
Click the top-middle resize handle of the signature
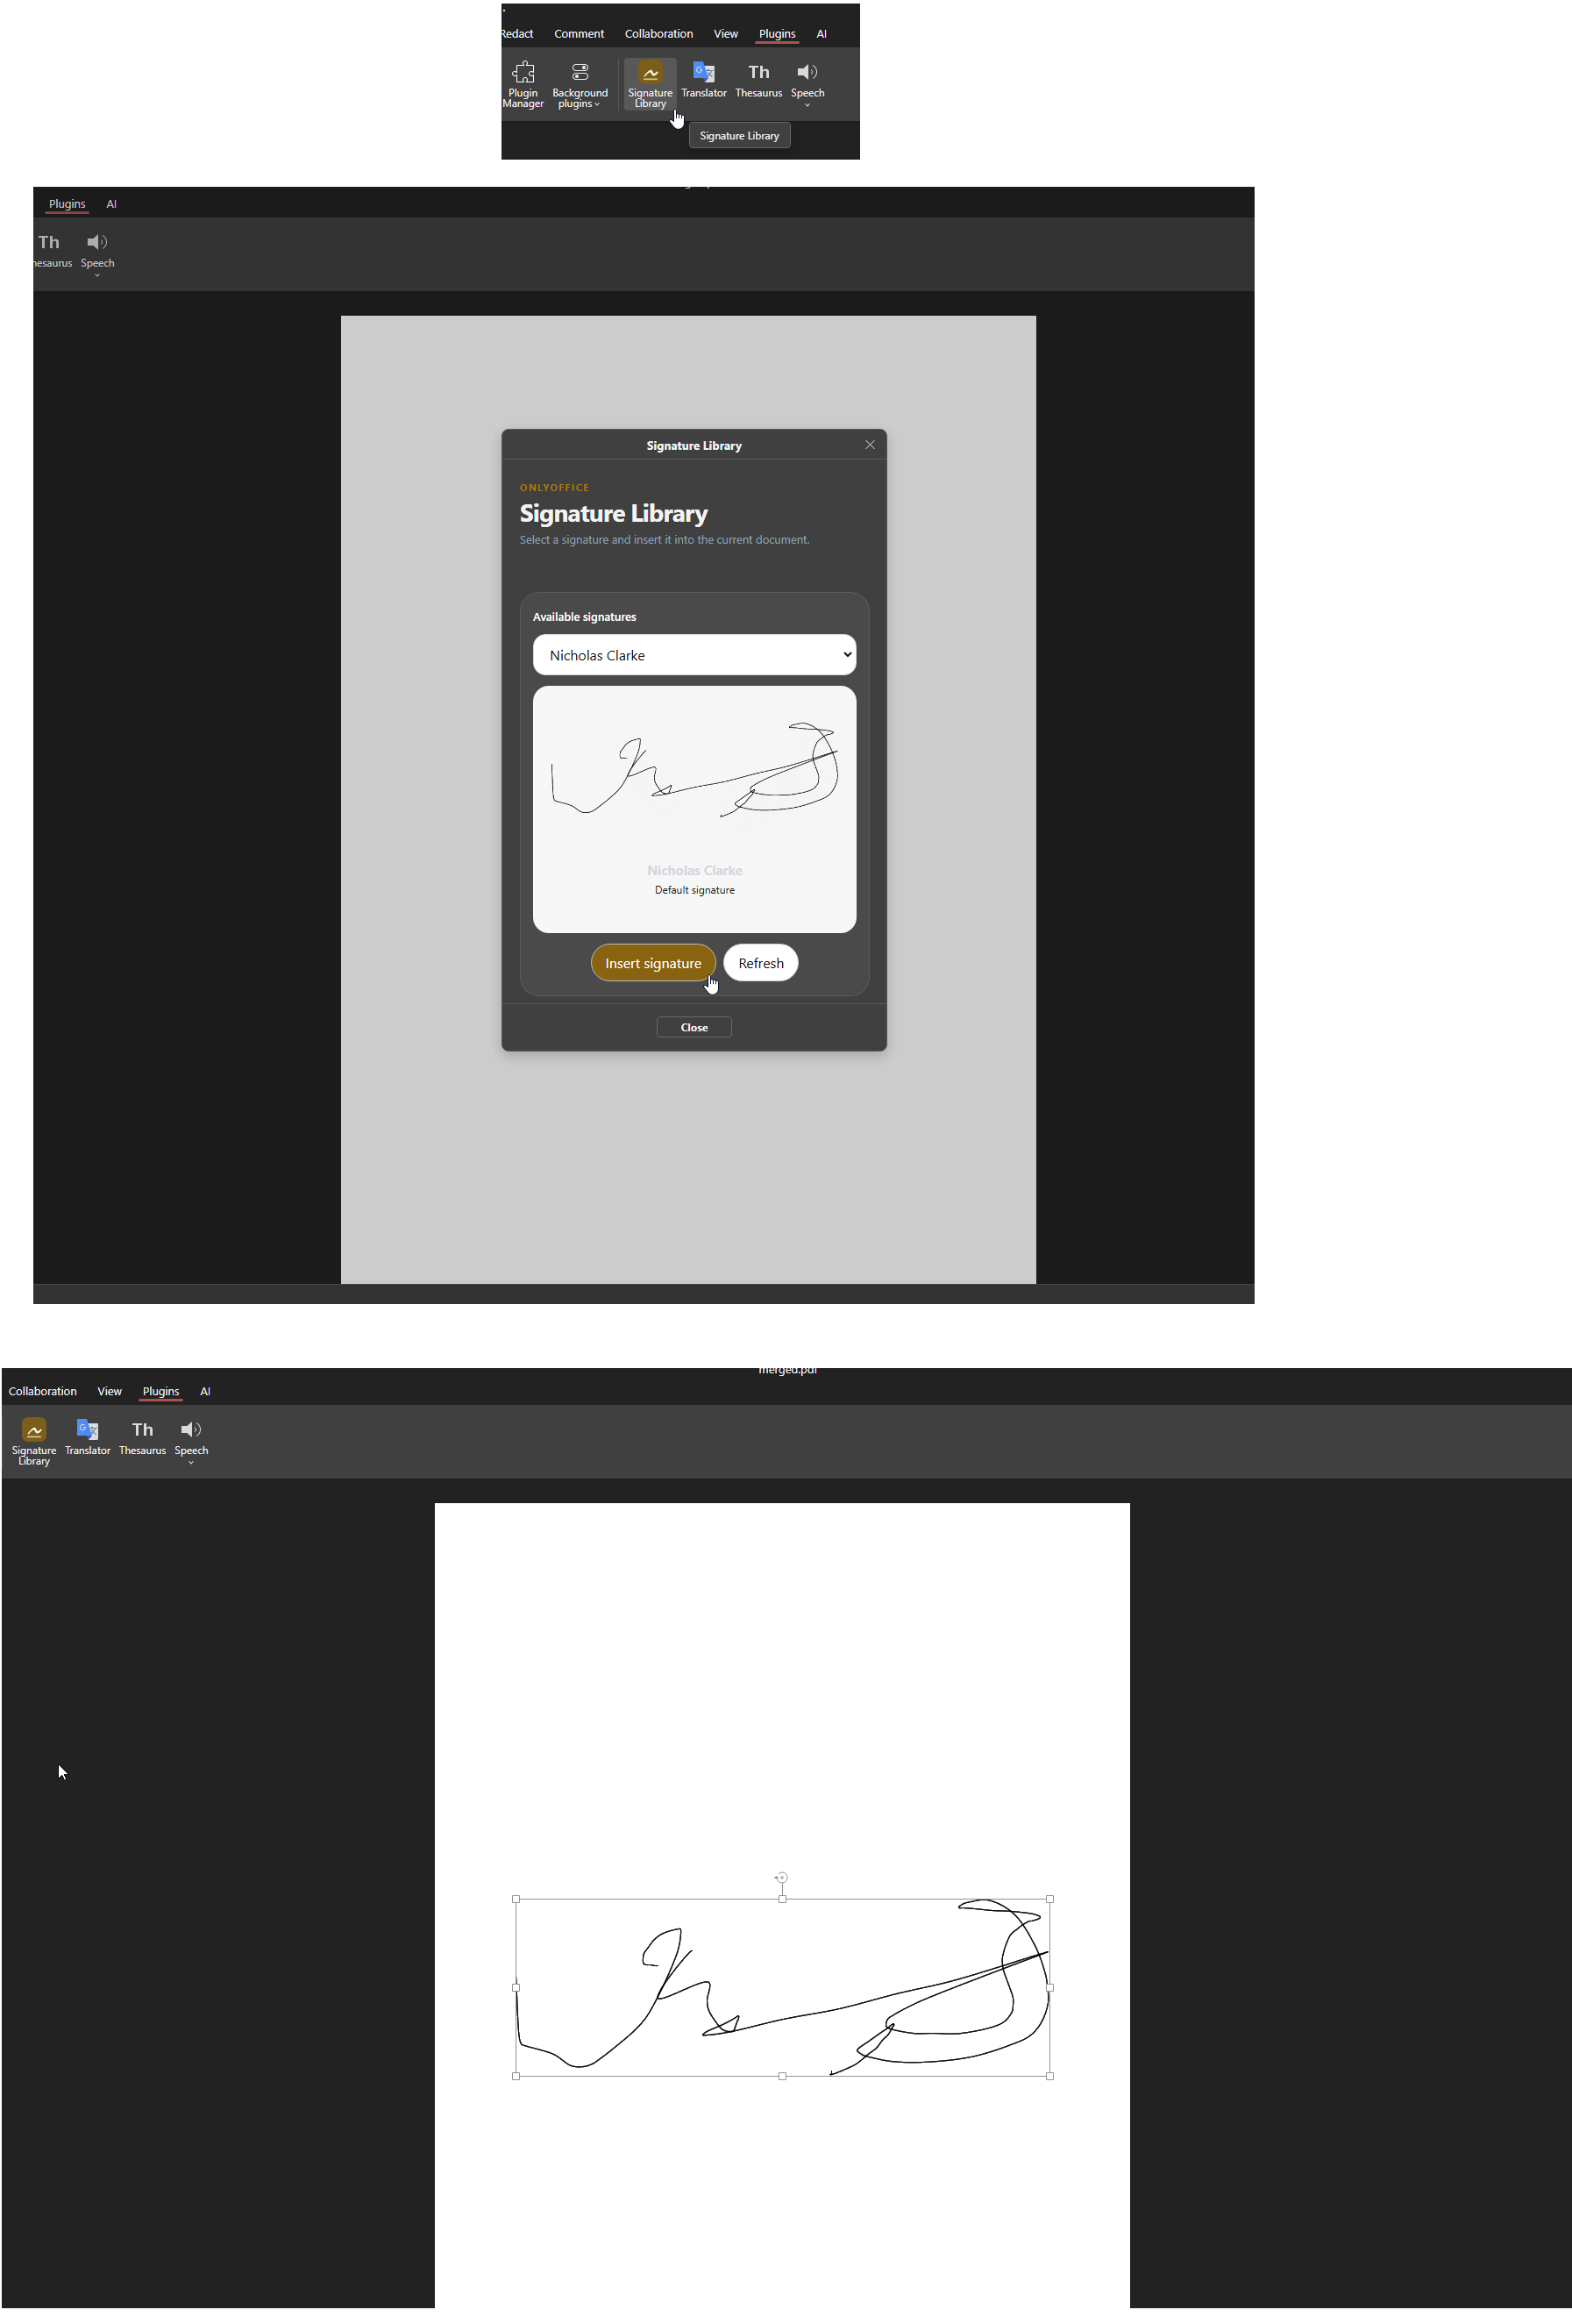click(782, 1899)
